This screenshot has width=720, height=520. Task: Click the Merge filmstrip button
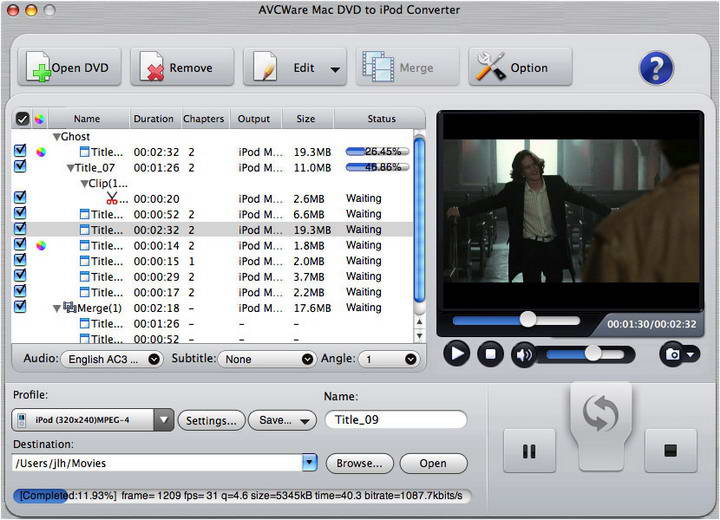pos(407,68)
